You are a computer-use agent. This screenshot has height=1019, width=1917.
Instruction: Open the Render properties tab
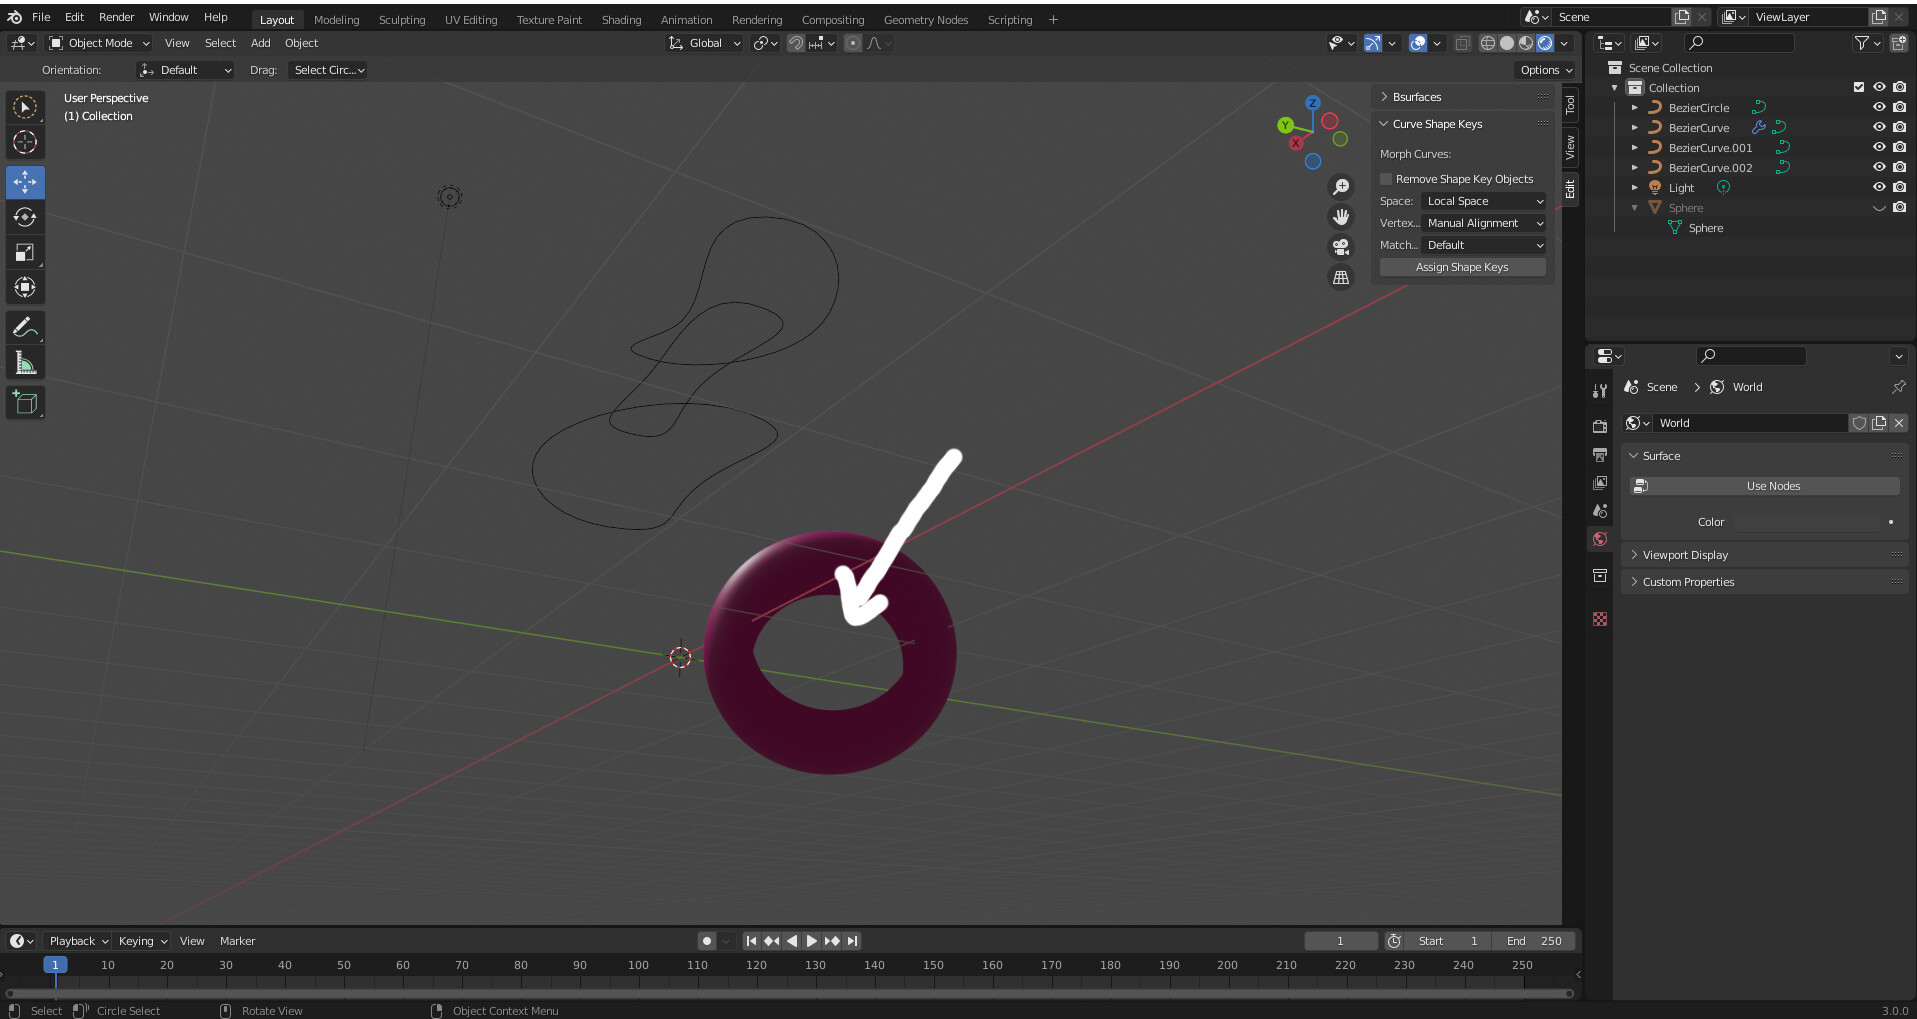pos(1600,425)
